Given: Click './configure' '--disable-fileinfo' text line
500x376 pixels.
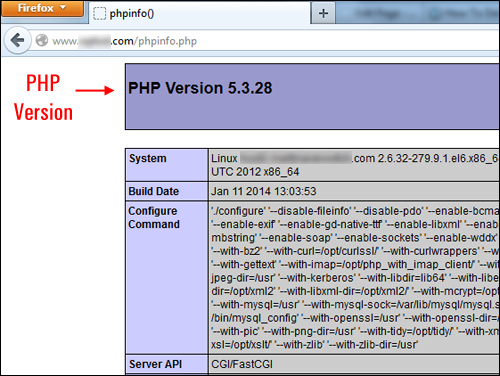Looking at the screenshot, I should point(355,211).
